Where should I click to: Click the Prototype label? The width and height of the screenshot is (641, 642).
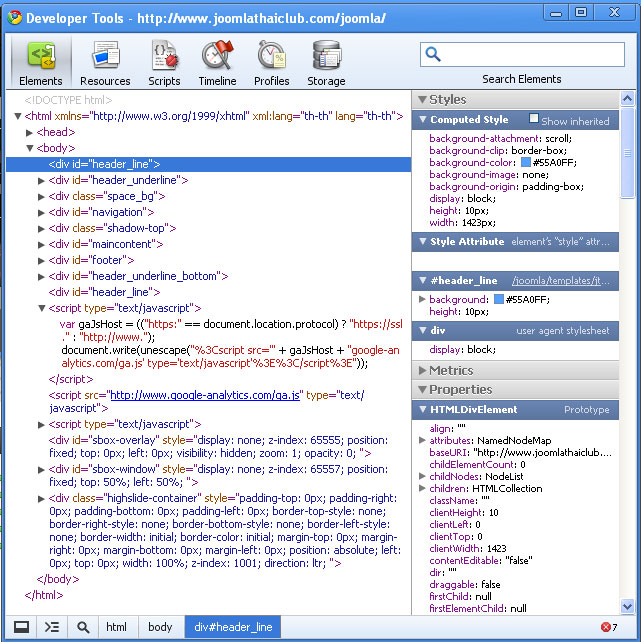[586, 410]
